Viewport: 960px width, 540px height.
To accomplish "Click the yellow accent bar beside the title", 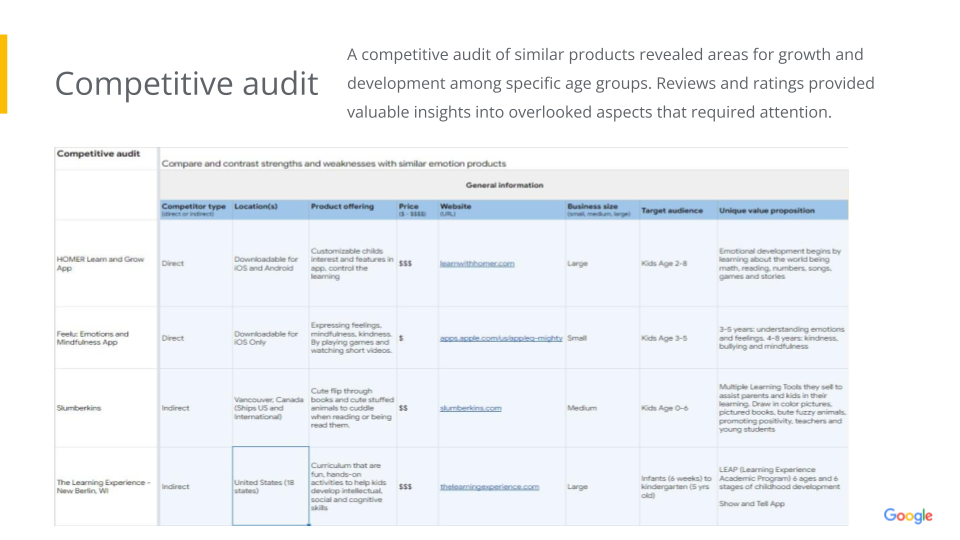I will pyautogui.click(x=3, y=74).
